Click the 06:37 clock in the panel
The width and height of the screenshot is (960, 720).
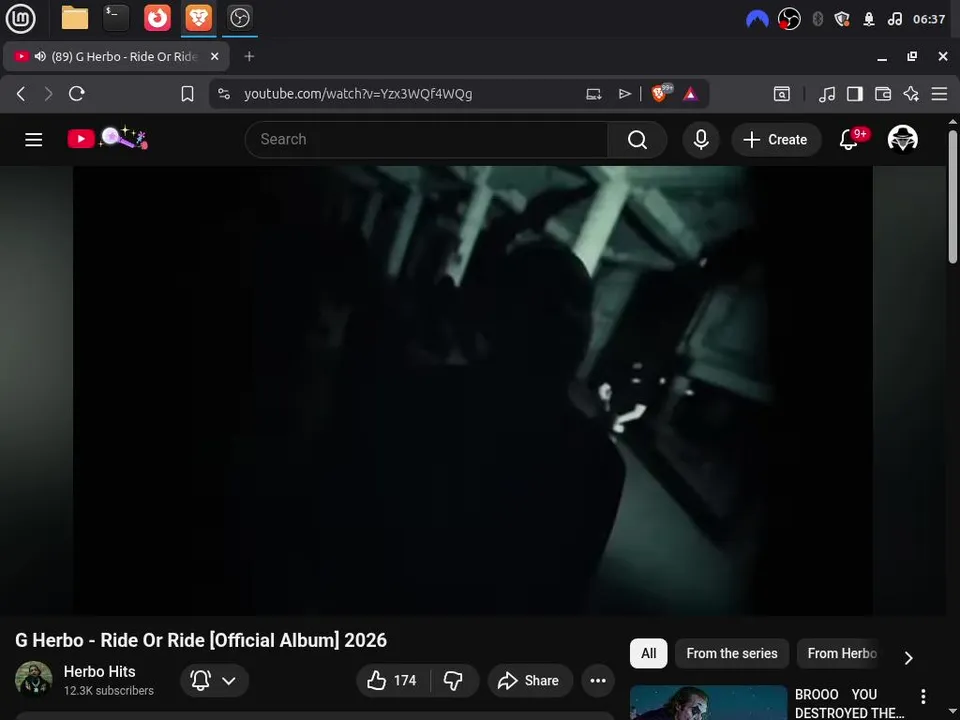[929, 19]
